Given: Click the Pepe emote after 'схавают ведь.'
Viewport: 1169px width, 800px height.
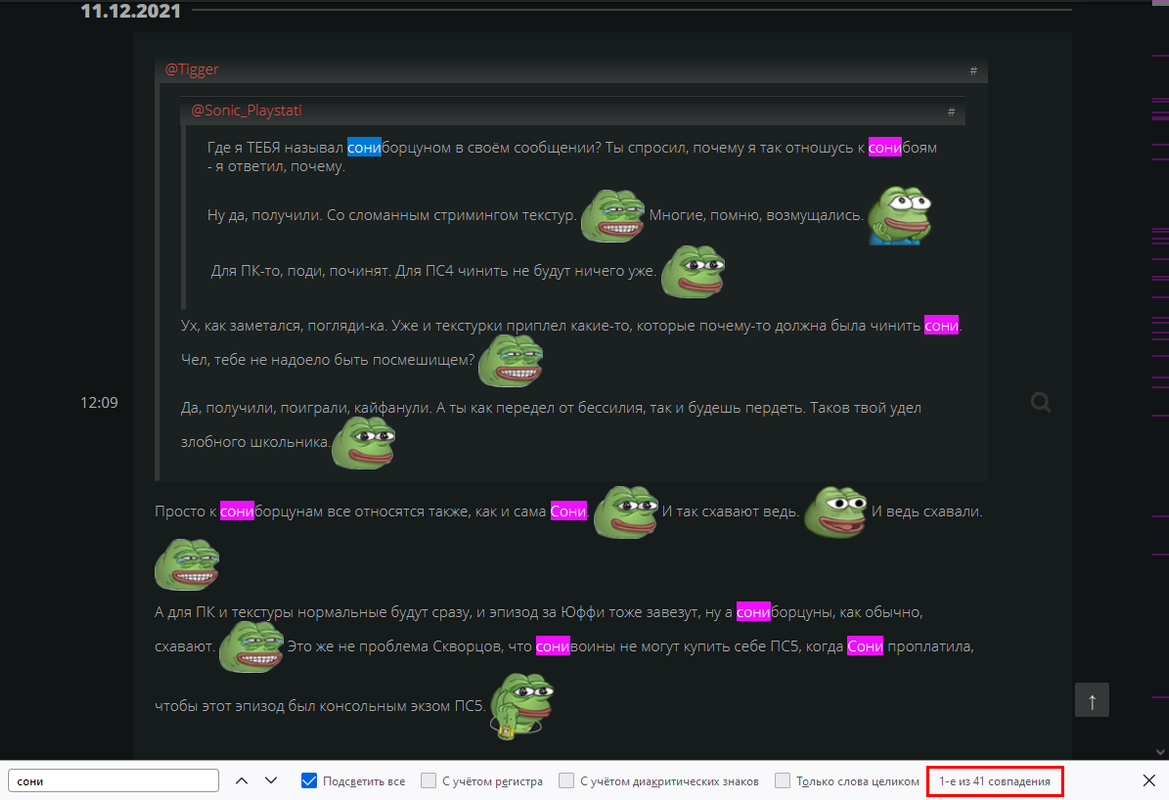Looking at the screenshot, I should coord(835,512).
